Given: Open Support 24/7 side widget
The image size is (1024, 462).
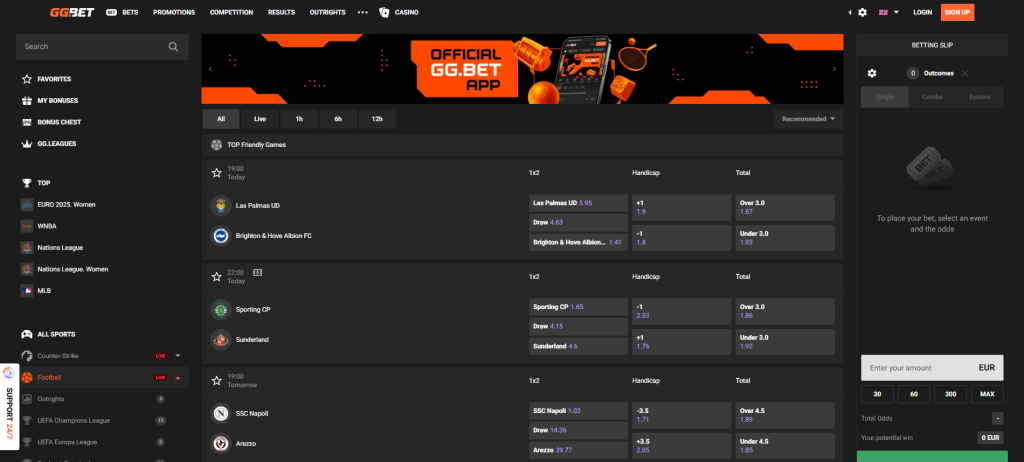Looking at the screenshot, I should (9, 406).
